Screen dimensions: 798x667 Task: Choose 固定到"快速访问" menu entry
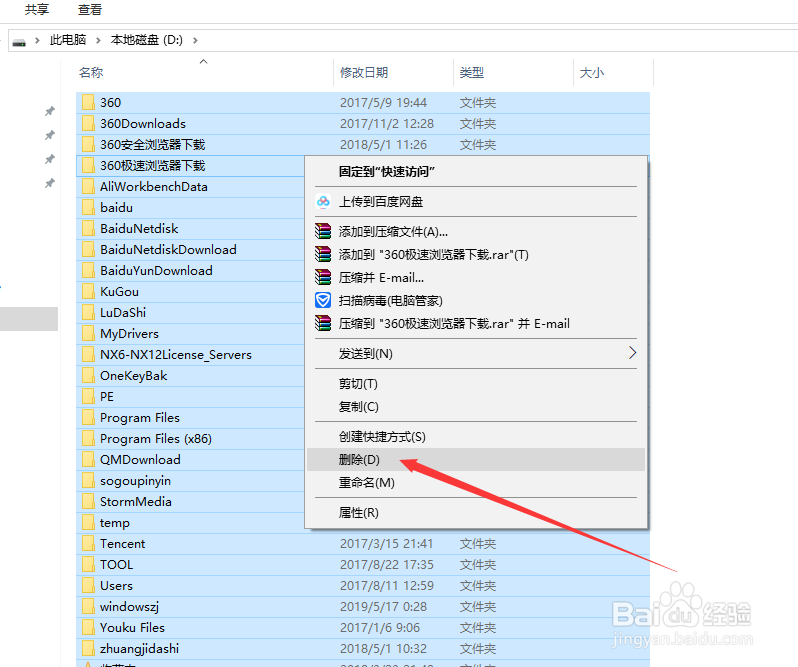476,171
